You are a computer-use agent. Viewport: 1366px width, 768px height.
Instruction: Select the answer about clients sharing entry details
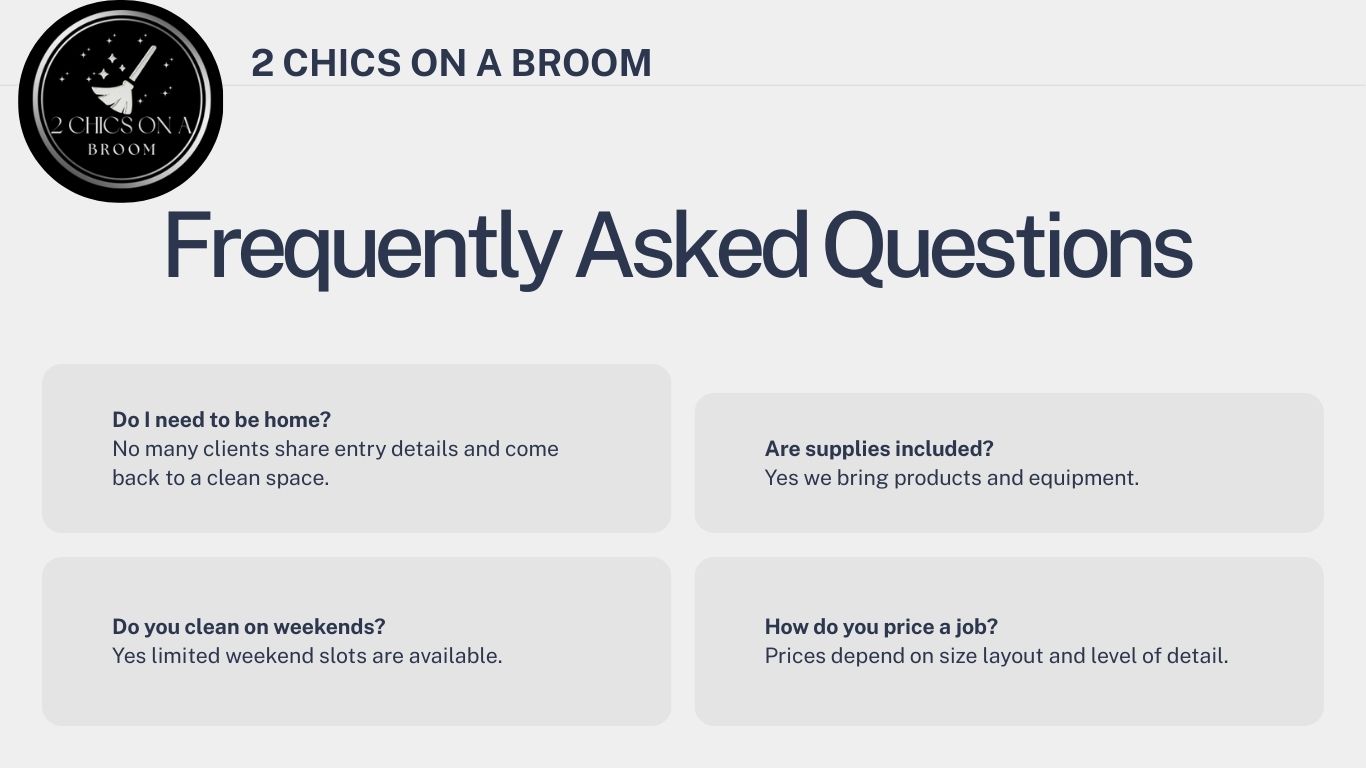(335, 449)
